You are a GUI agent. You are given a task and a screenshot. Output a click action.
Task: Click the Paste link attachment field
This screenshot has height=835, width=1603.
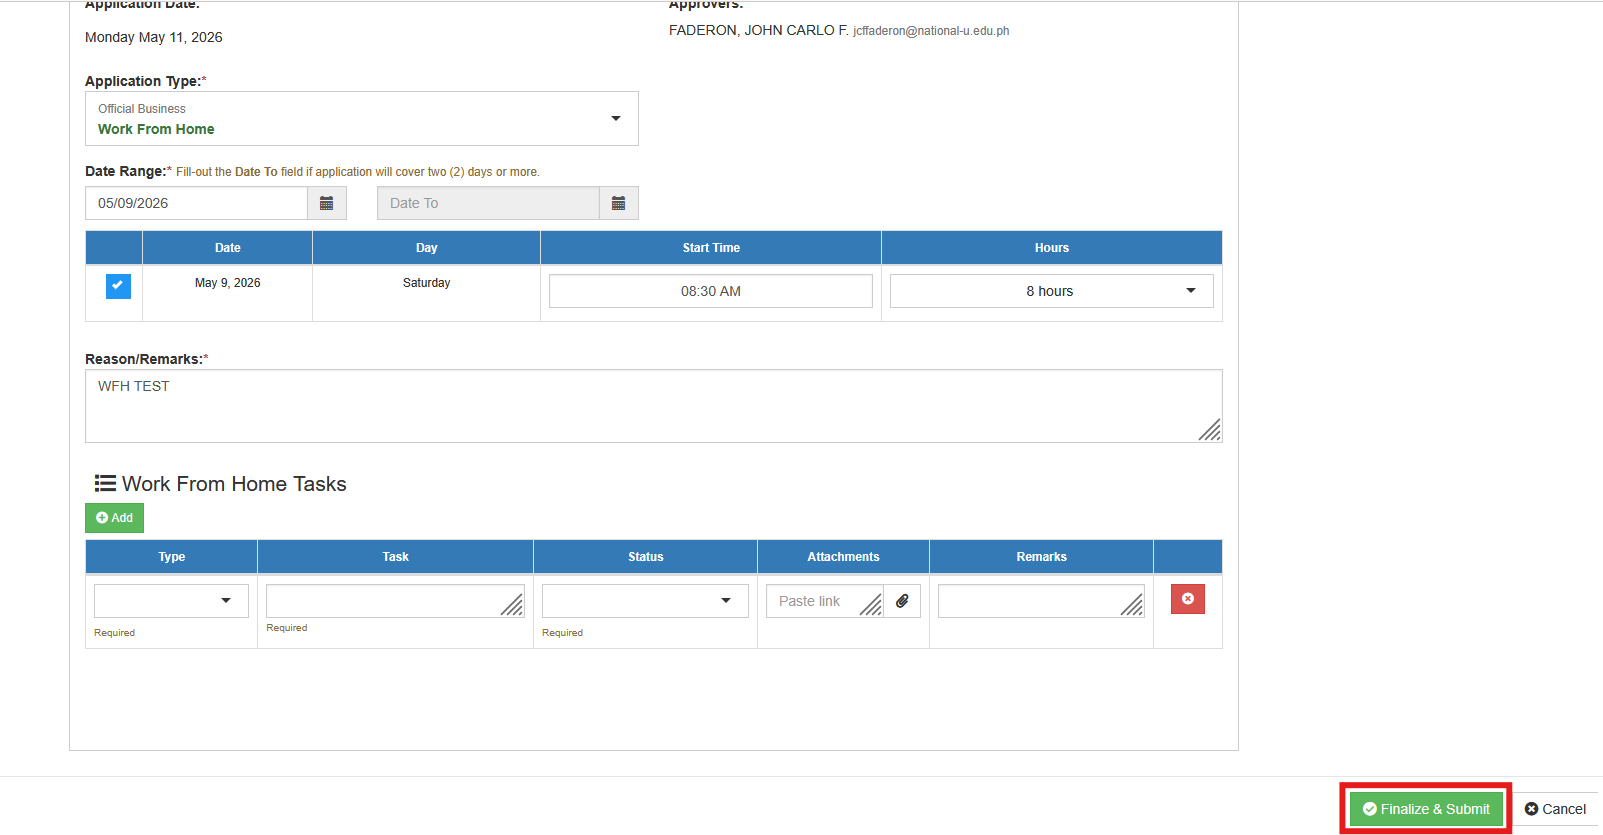[825, 601]
